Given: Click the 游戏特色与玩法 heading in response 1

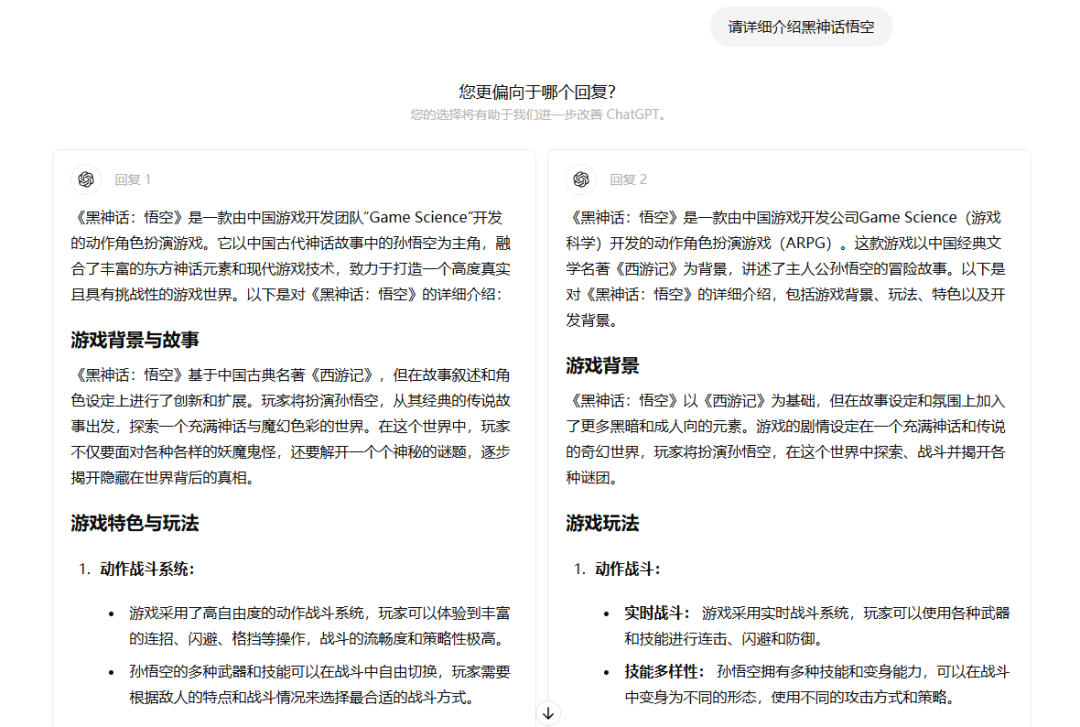Looking at the screenshot, I should [135, 523].
